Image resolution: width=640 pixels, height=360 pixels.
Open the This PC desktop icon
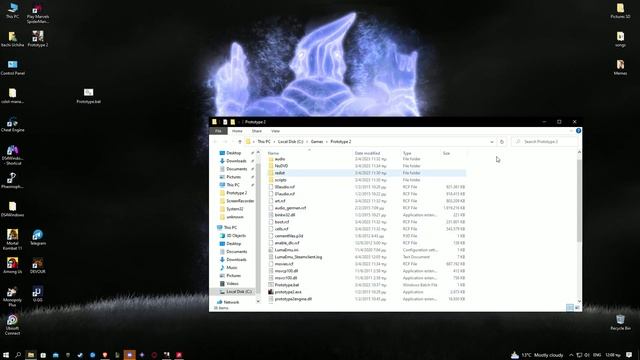[13, 10]
